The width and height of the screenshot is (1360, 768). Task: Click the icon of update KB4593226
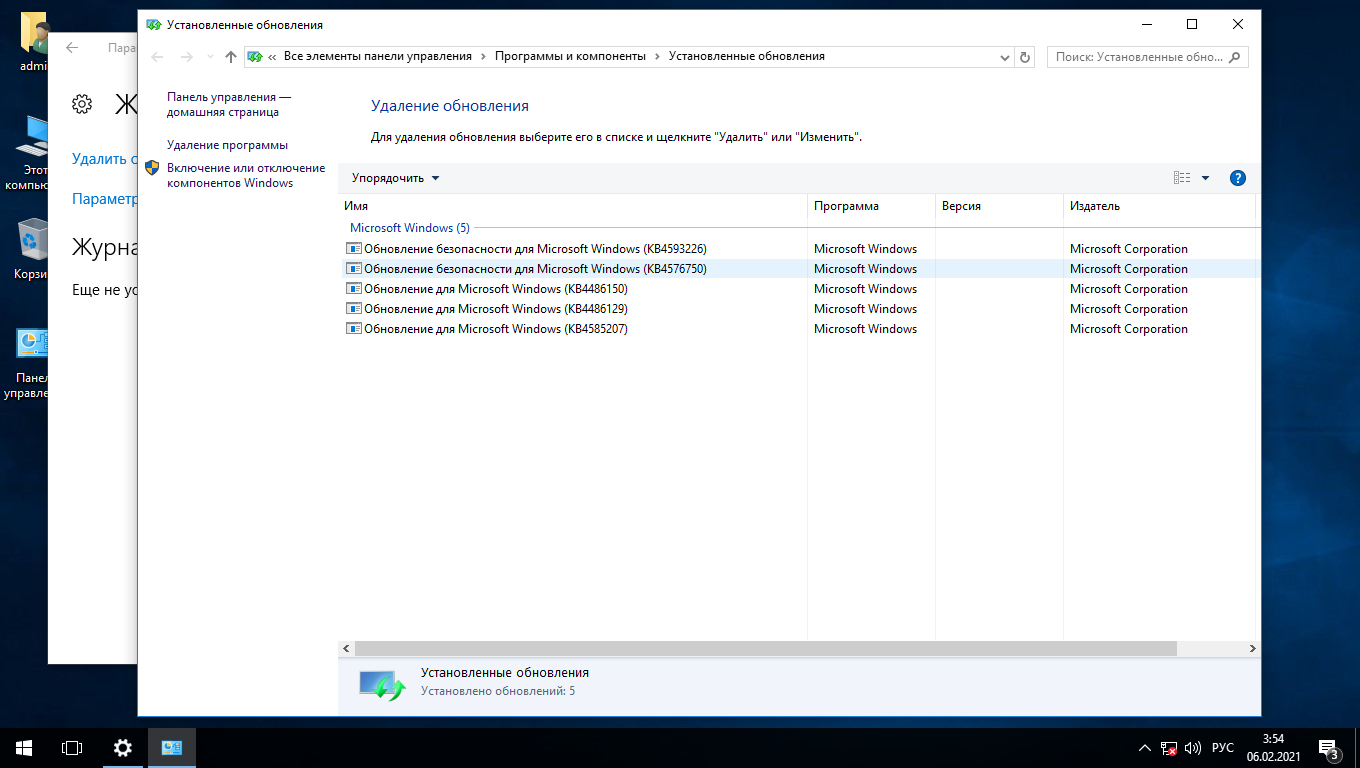354,249
